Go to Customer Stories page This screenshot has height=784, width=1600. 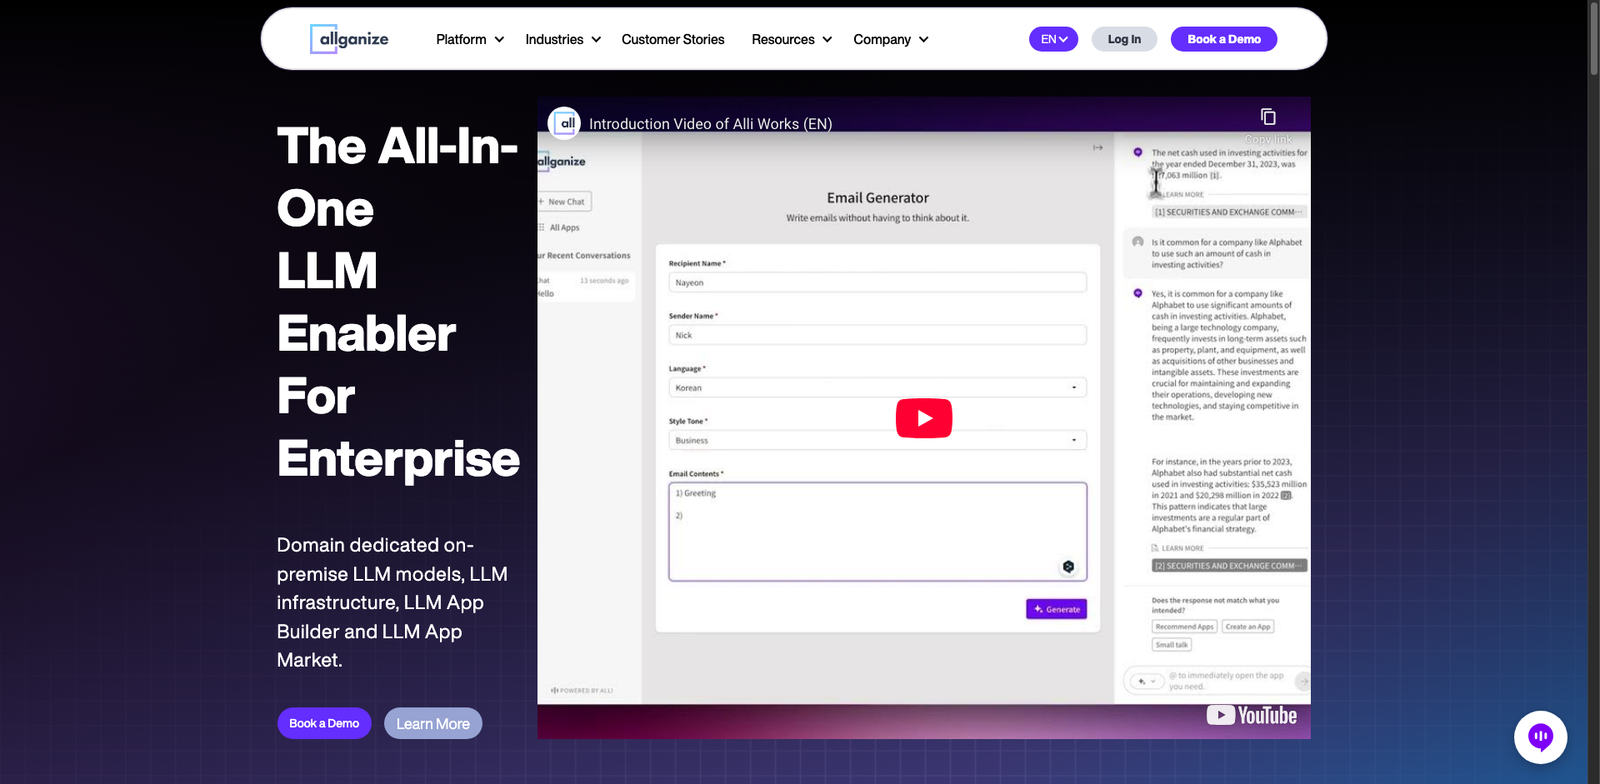tap(672, 39)
